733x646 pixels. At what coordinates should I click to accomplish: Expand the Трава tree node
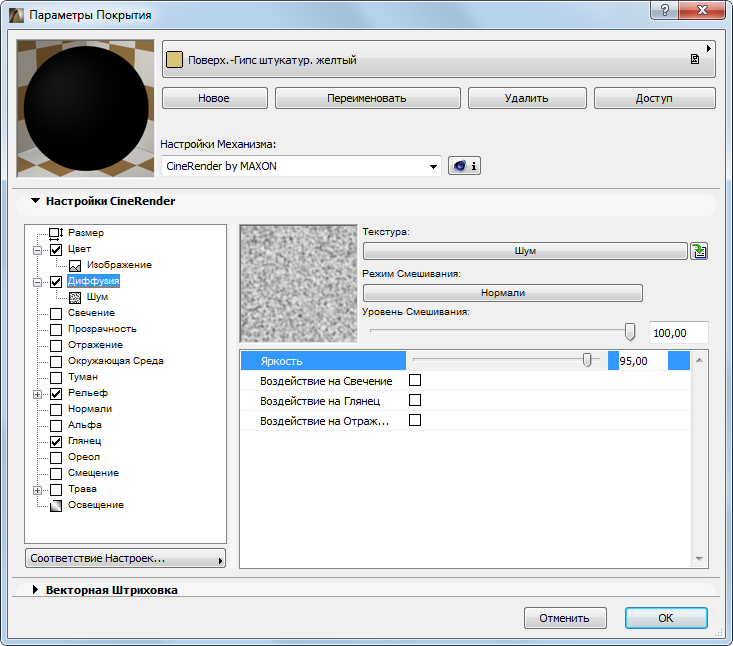pyautogui.click(x=37, y=490)
